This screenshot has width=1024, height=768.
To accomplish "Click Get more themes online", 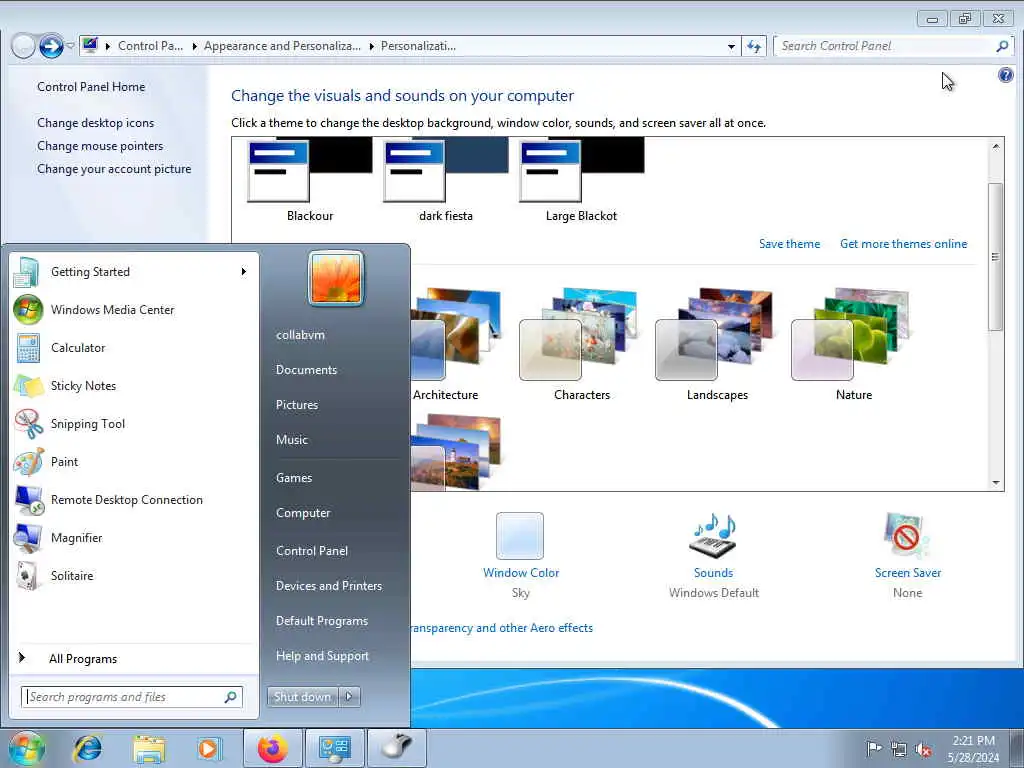I will 903,244.
